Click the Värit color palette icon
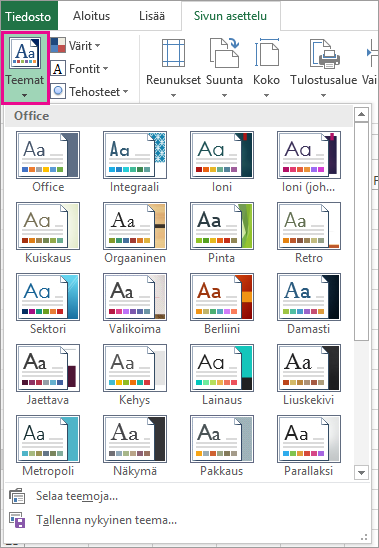The width and height of the screenshot is (379, 548). [x=58, y=45]
